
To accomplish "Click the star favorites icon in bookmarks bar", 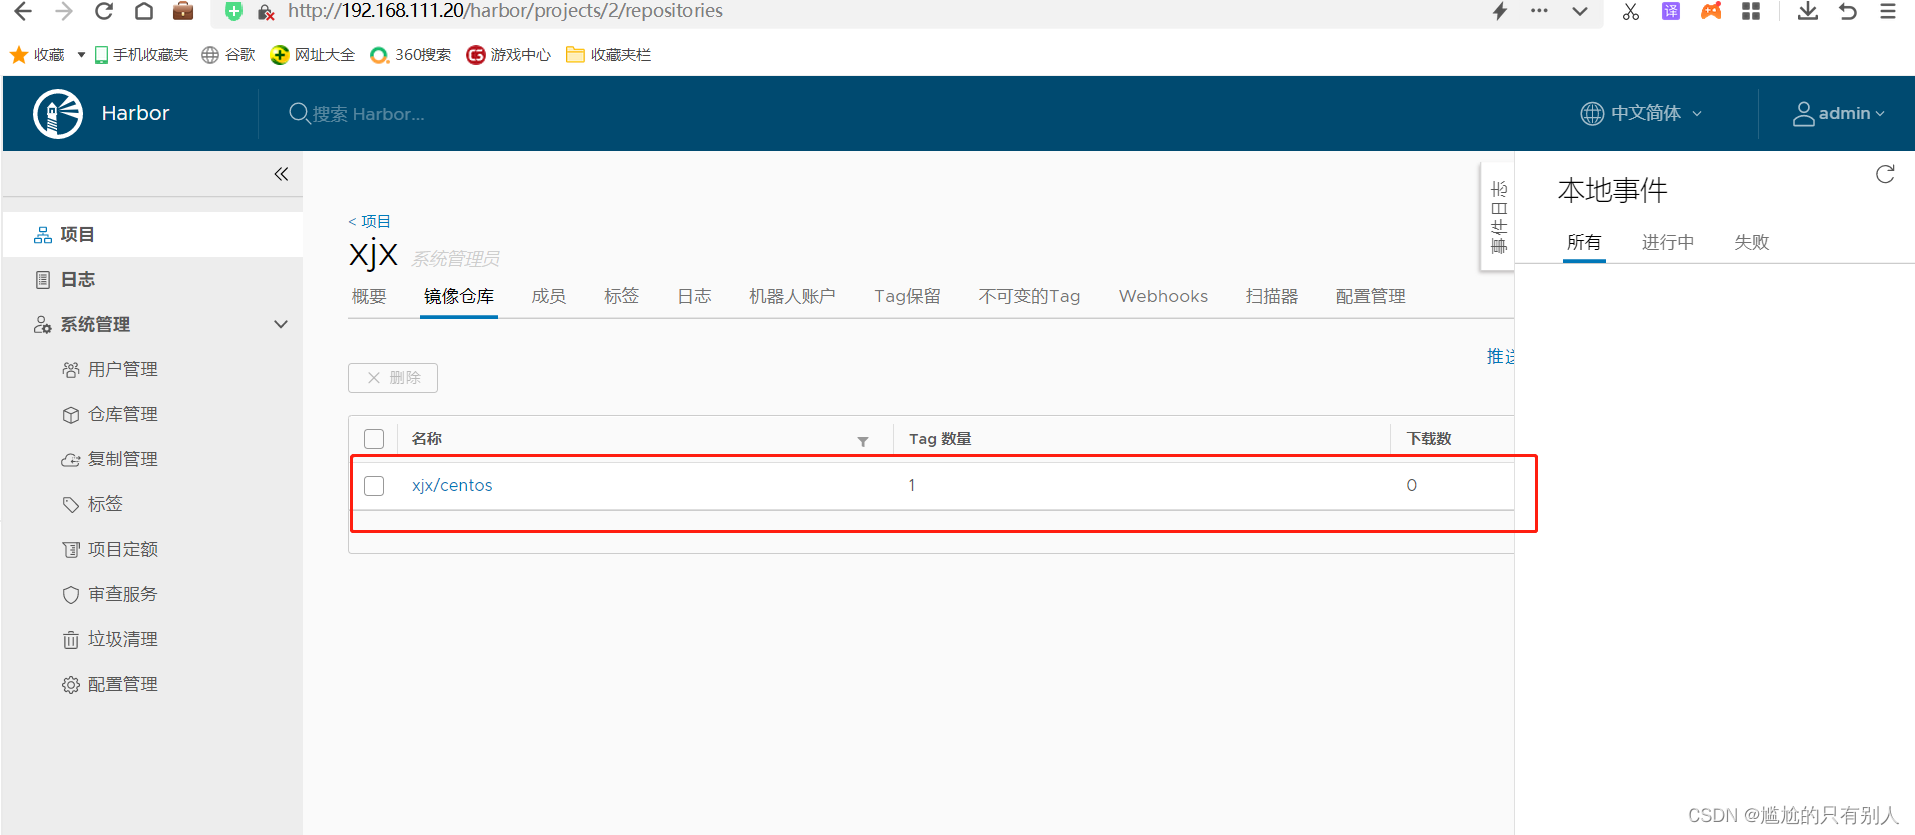I will [18, 55].
